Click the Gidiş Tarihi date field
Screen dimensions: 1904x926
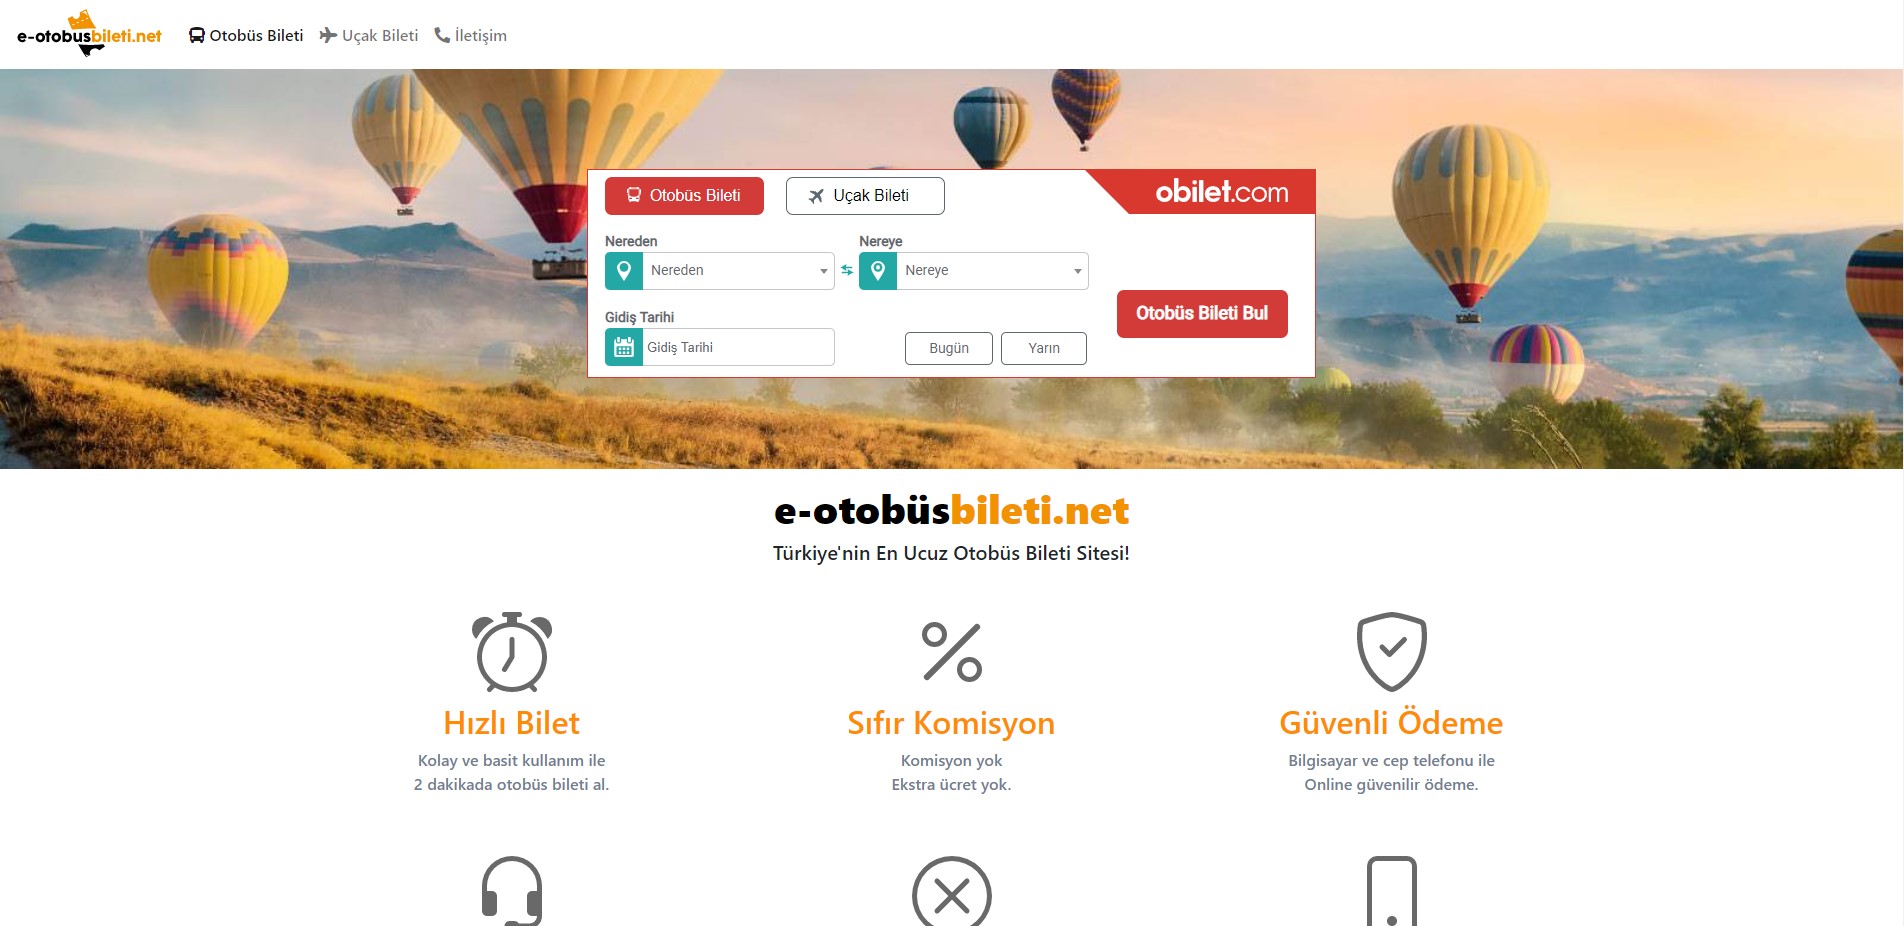click(x=738, y=347)
